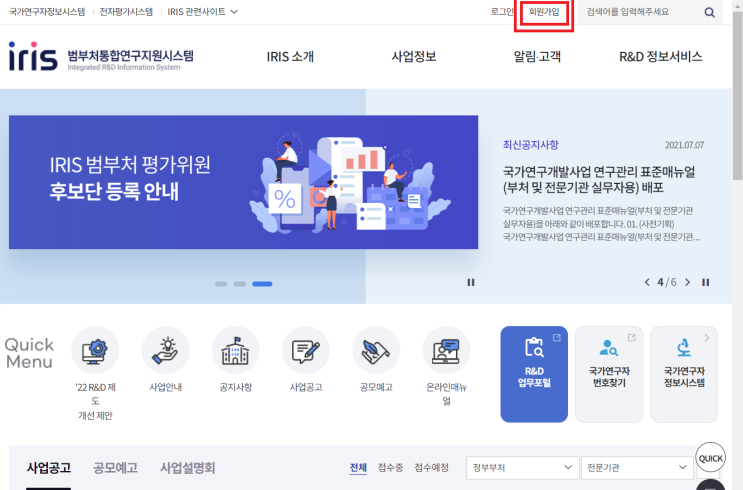
Task: Focus the 검색어를 입력해주세요 search field
Action: tap(640, 12)
